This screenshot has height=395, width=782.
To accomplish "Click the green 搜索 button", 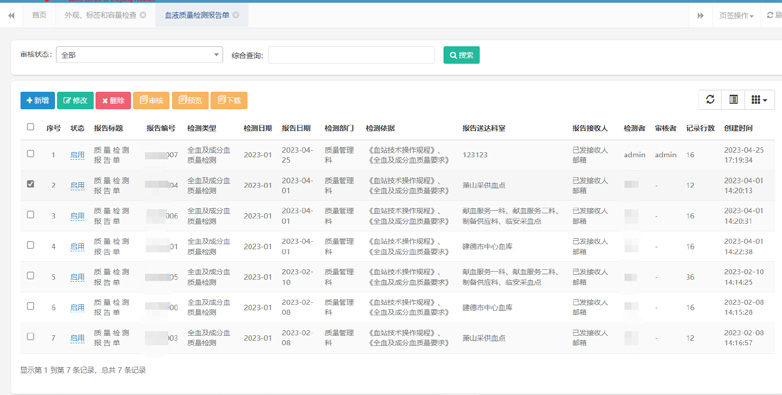I will coord(461,55).
